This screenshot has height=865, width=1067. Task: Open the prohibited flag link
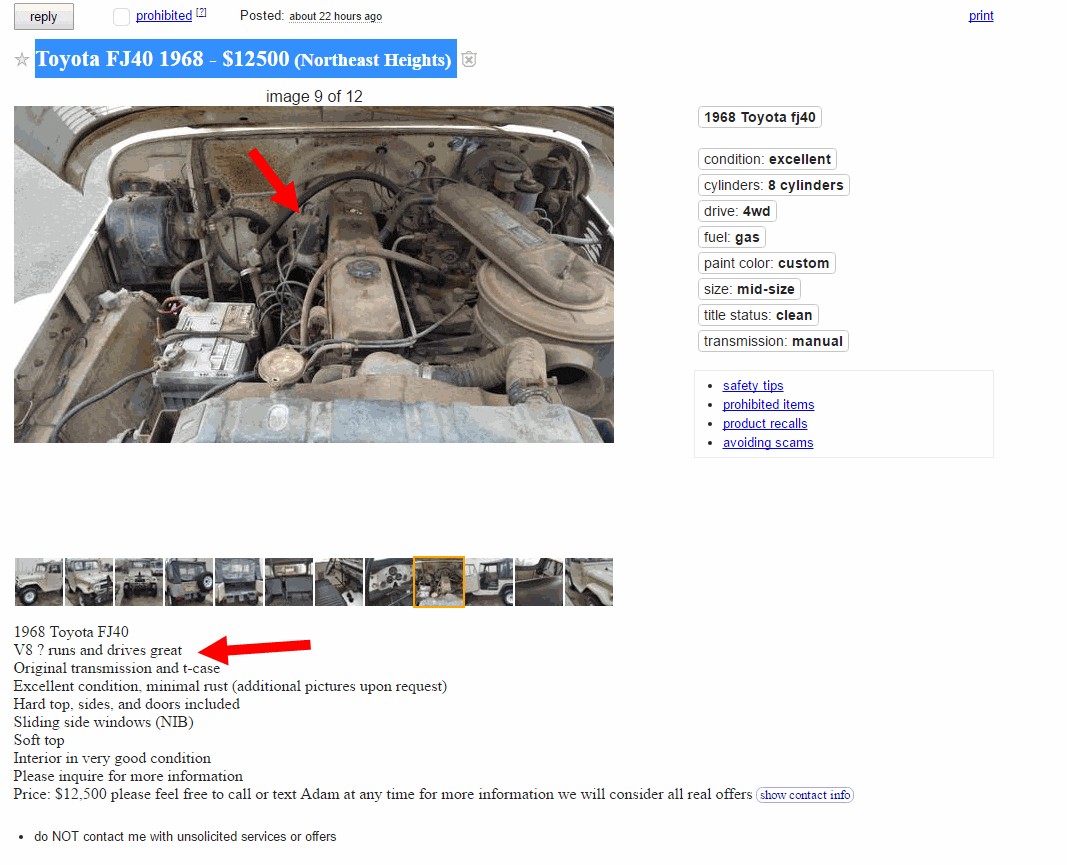pyautogui.click(x=164, y=16)
